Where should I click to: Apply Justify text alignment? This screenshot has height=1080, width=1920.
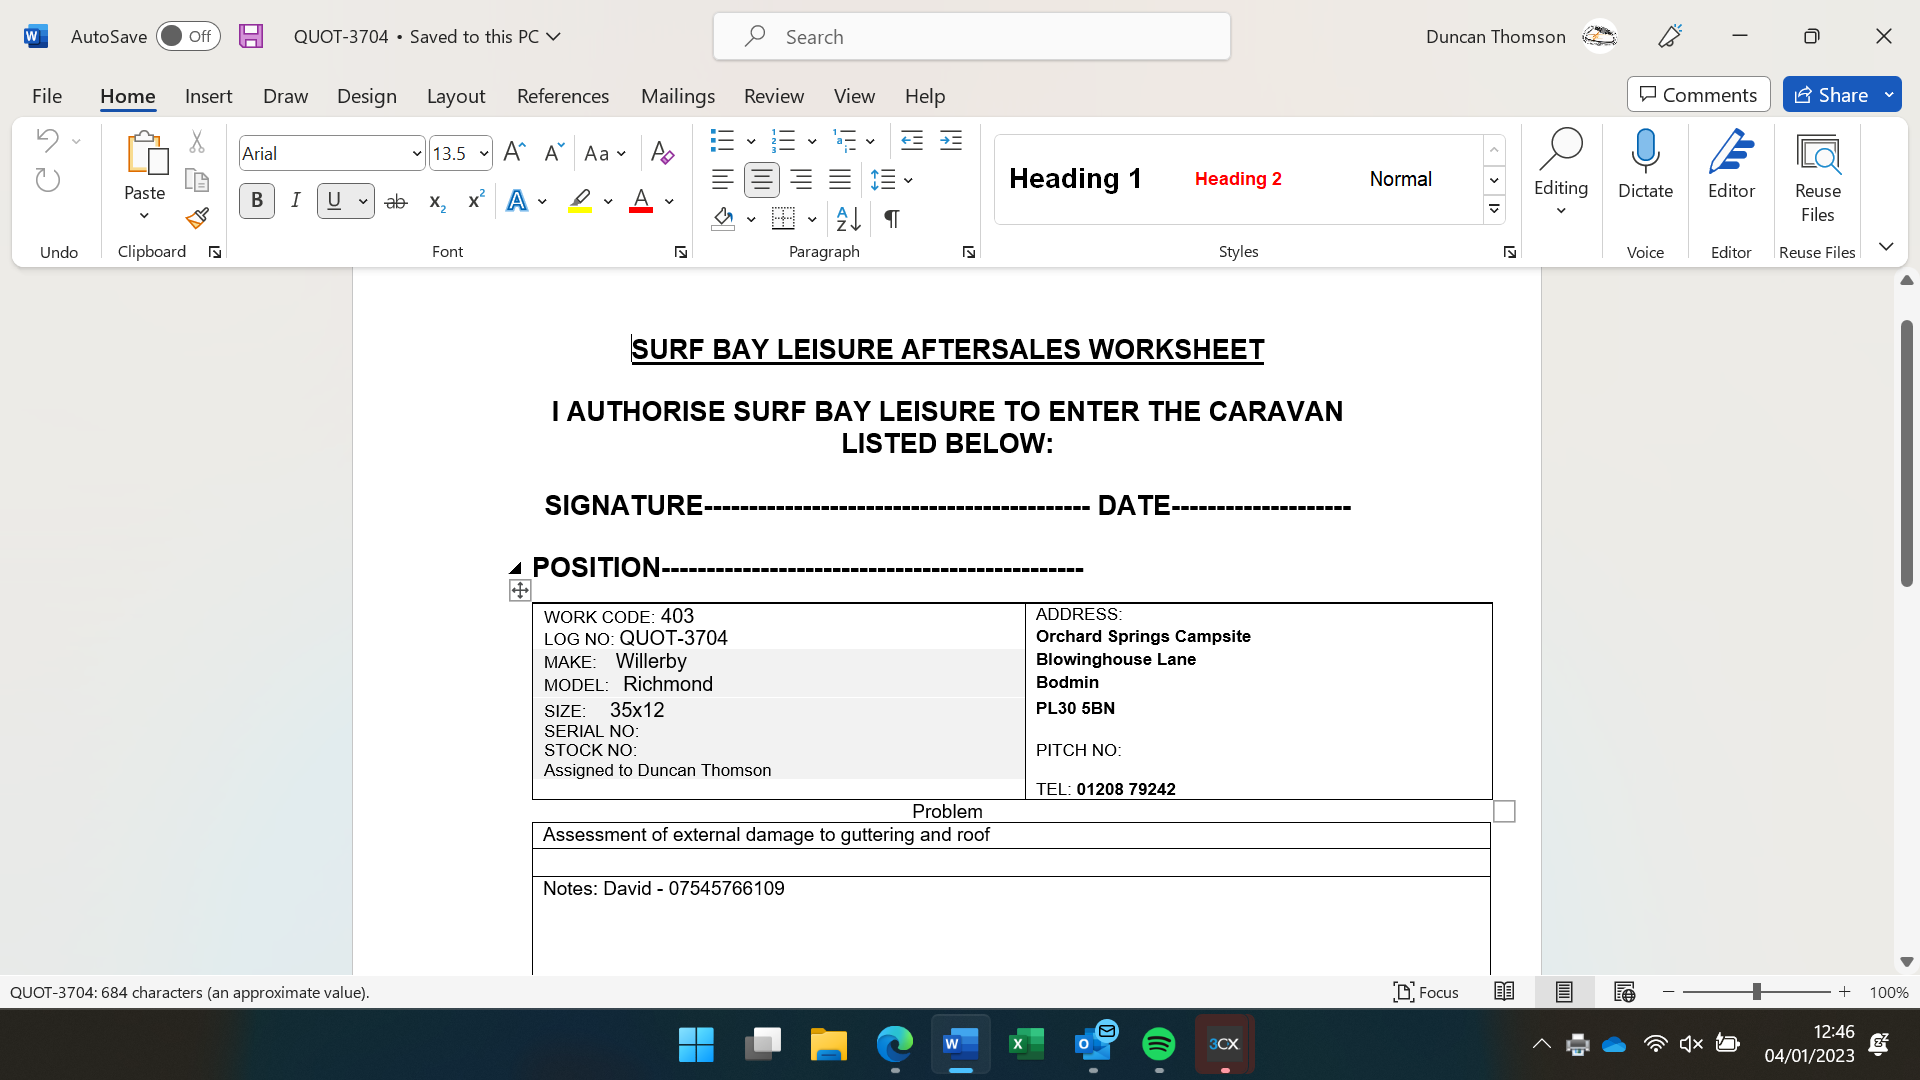click(840, 180)
